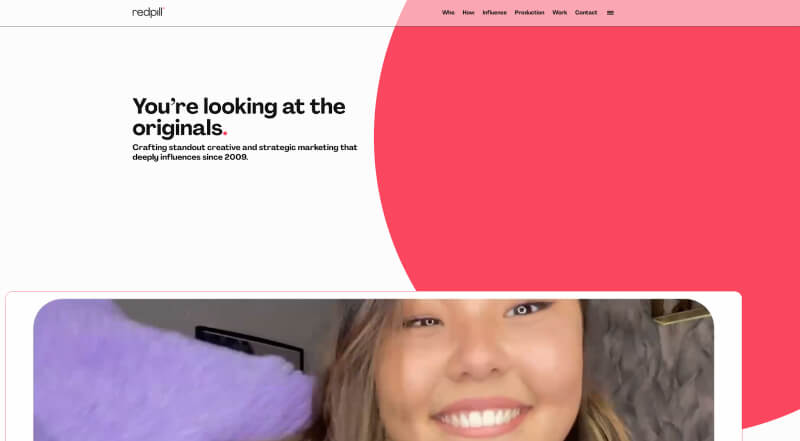Click the red period after "originals"
The height and width of the screenshot is (441, 800).
[x=225, y=134]
